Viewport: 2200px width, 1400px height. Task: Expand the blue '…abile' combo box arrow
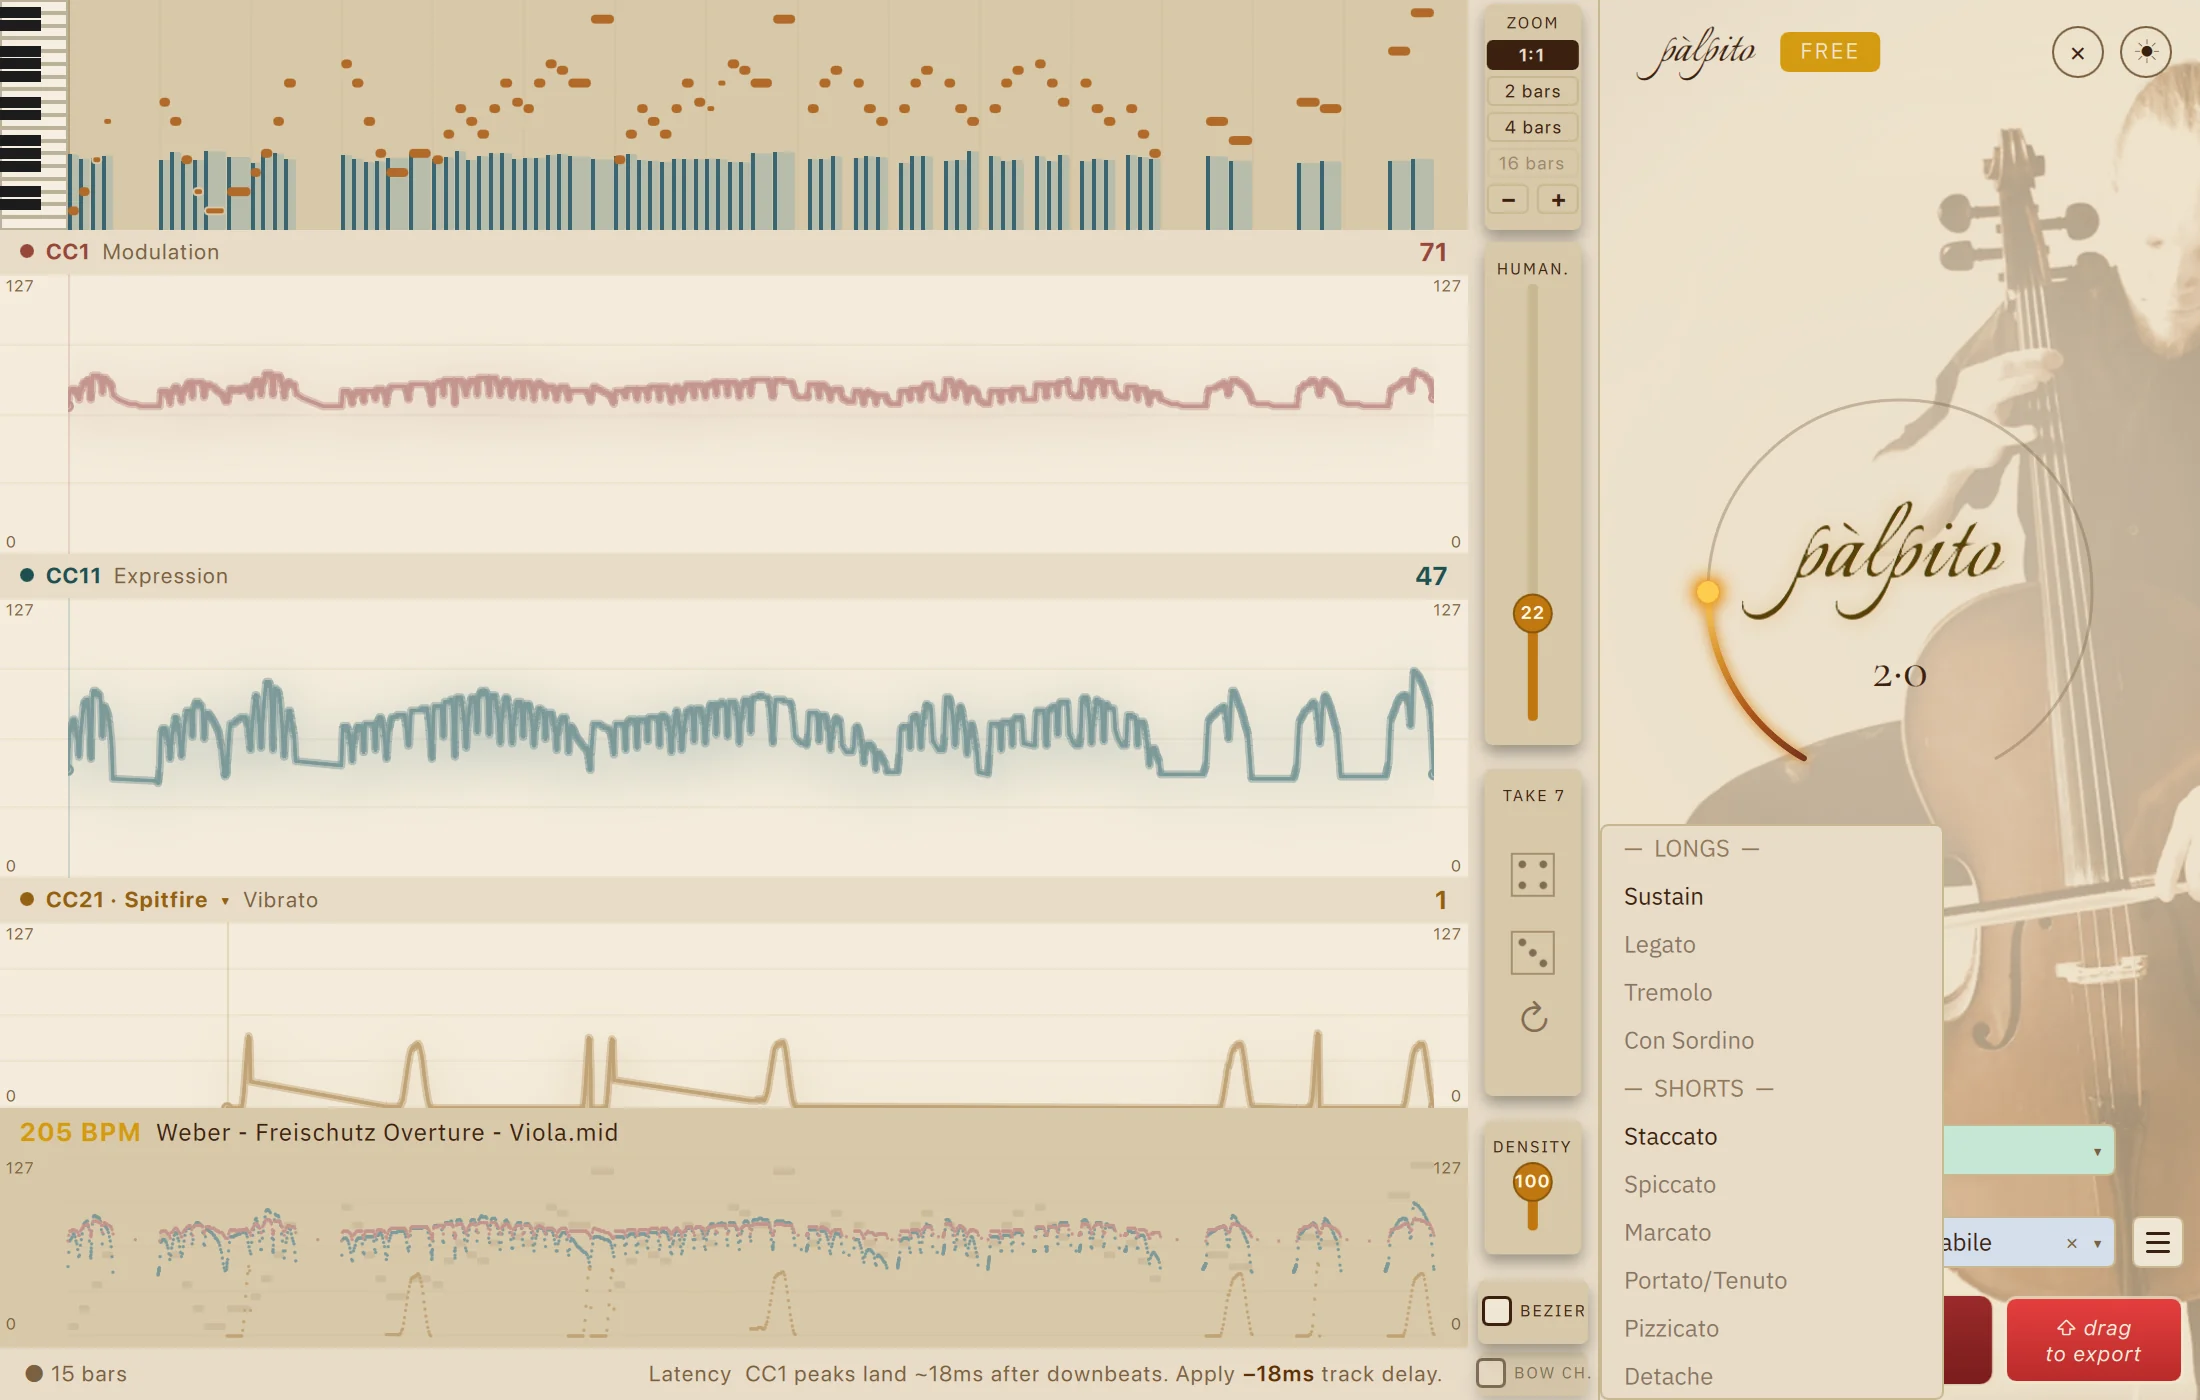pyautogui.click(x=2097, y=1244)
